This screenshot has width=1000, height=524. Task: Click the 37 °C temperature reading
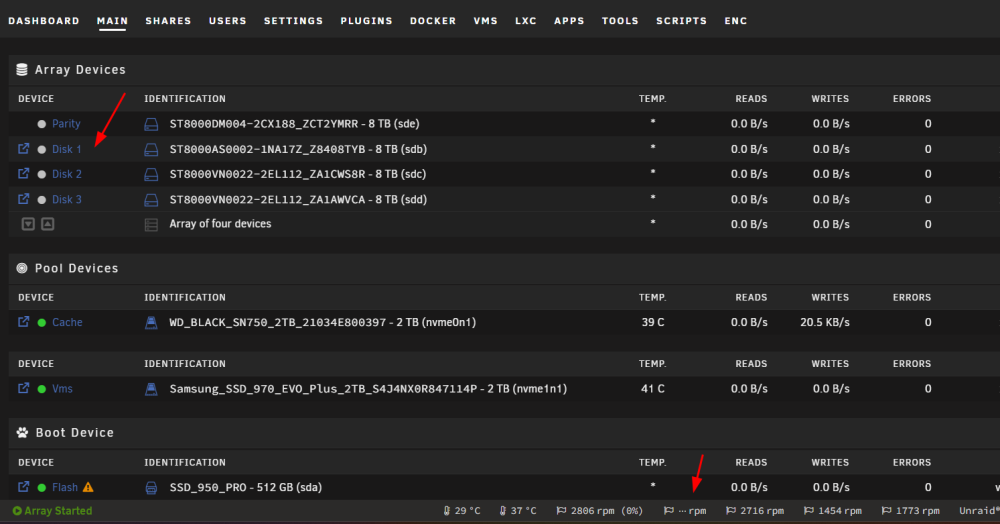click(518, 511)
